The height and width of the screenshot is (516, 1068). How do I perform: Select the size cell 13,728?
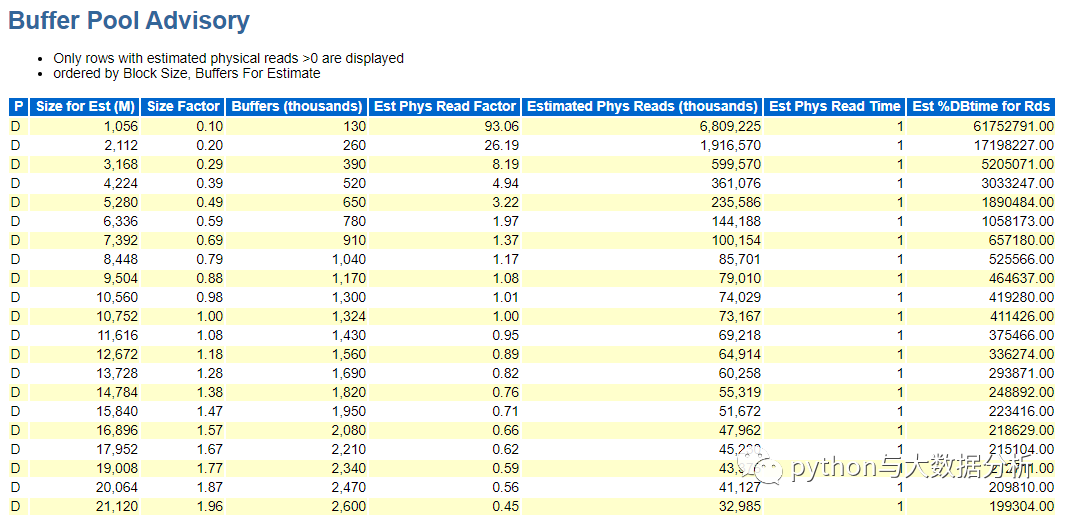pos(119,374)
